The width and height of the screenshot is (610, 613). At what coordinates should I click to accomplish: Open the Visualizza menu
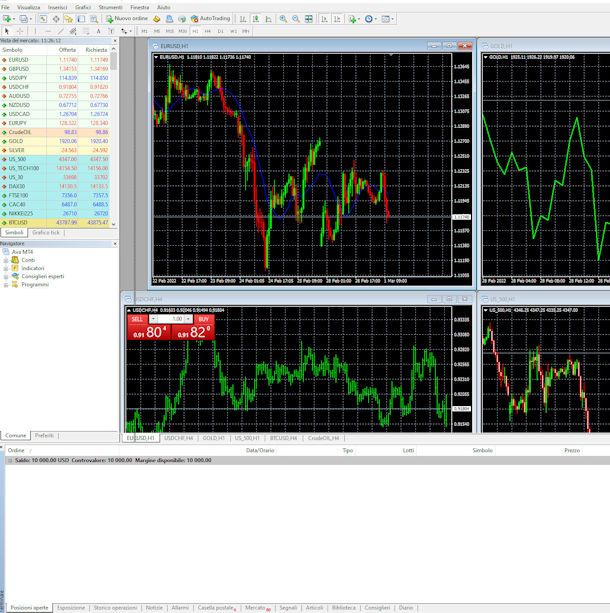[29, 7]
